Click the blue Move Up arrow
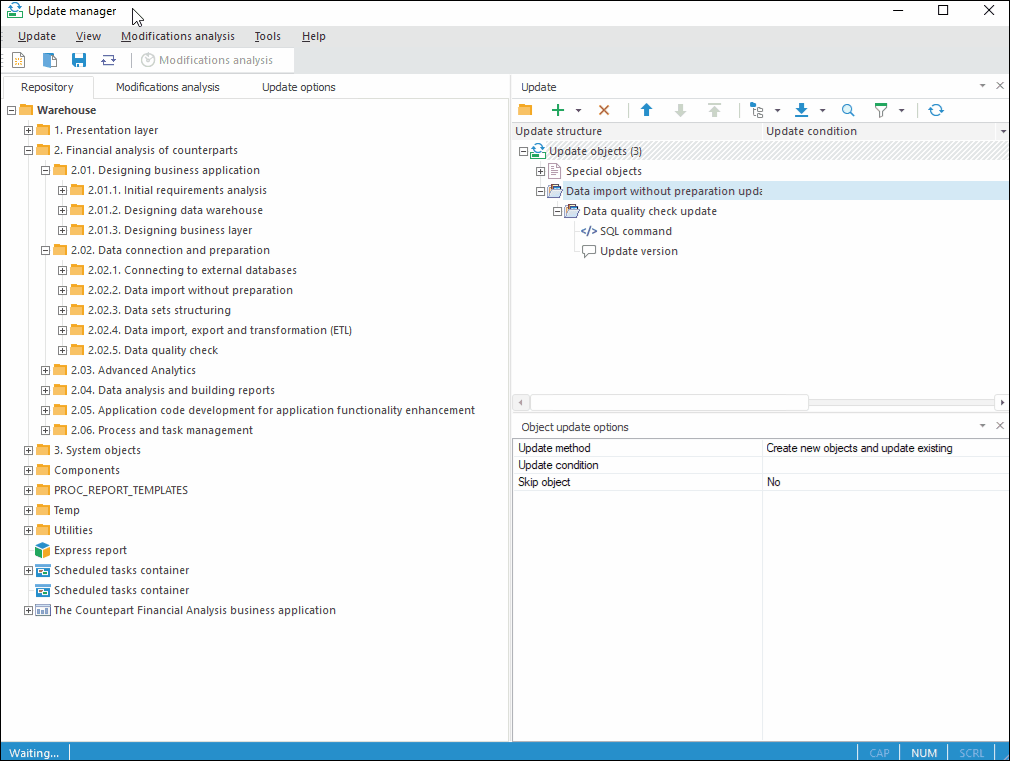This screenshot has height=761, width=1010. pos(646,110)
